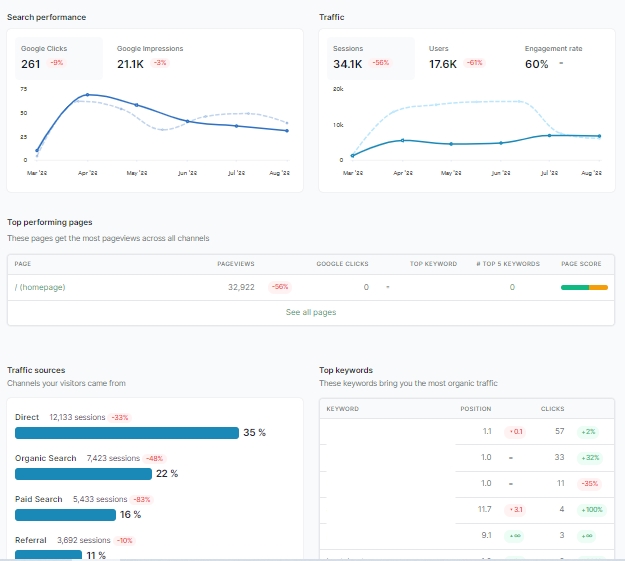Click the Paid Search sessions bar
This screenshot has width=625, height=561.
[65, 515]
